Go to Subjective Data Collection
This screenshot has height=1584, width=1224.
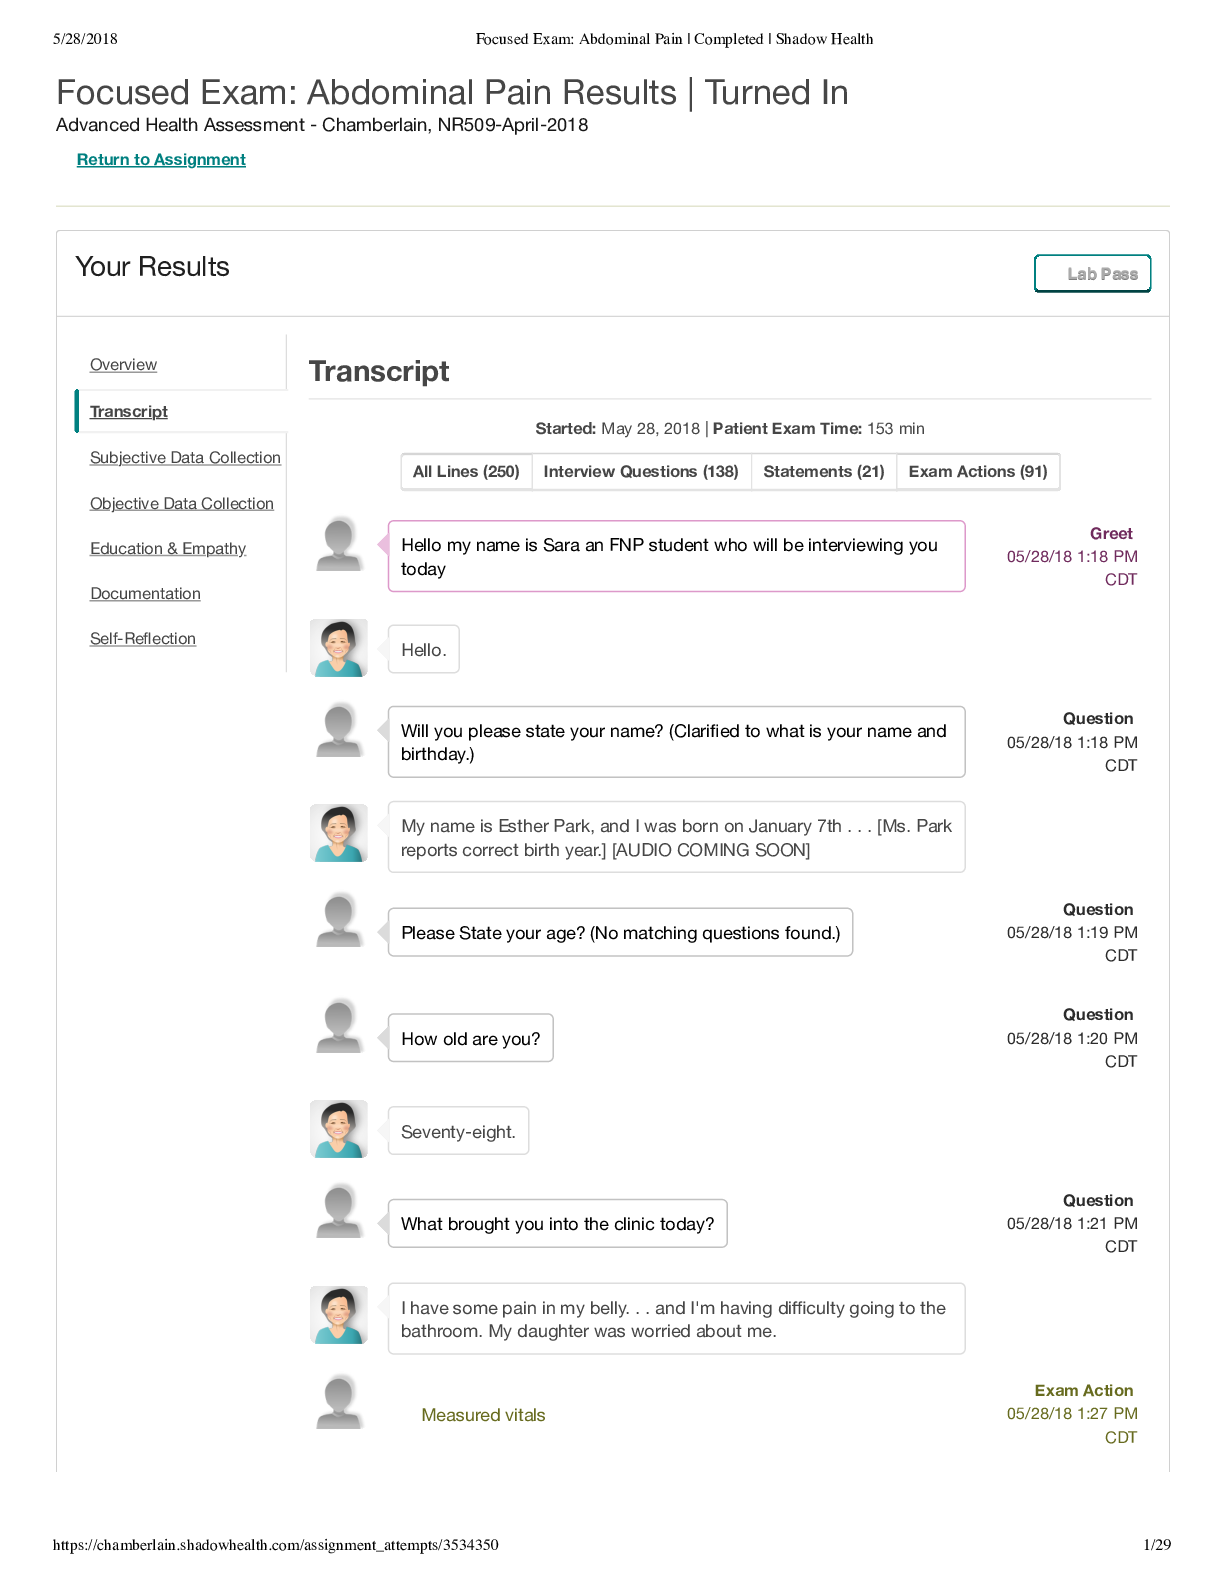point(185,458)
